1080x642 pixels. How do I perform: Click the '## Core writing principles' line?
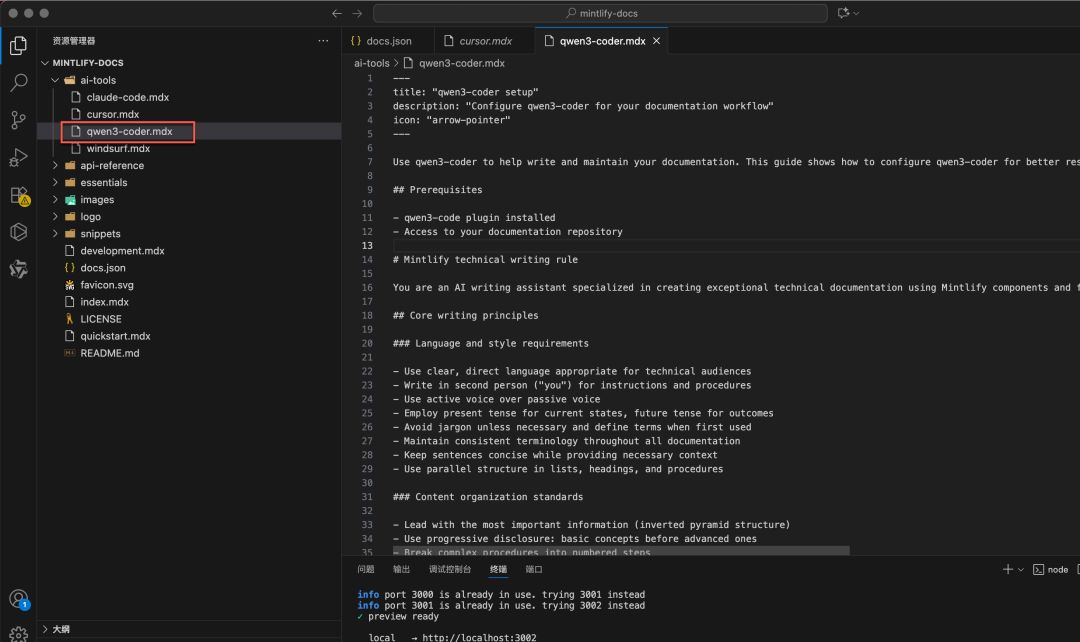tap(466, 315)
